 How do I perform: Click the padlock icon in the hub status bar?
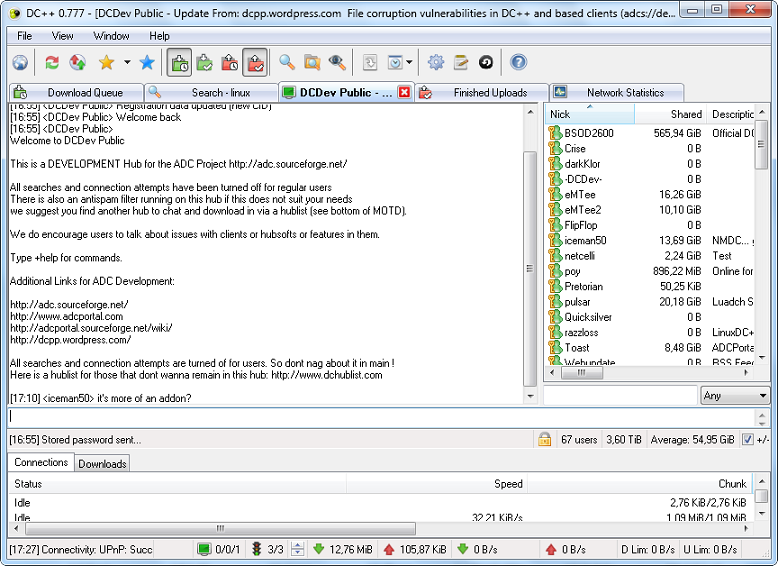point(545,439)
